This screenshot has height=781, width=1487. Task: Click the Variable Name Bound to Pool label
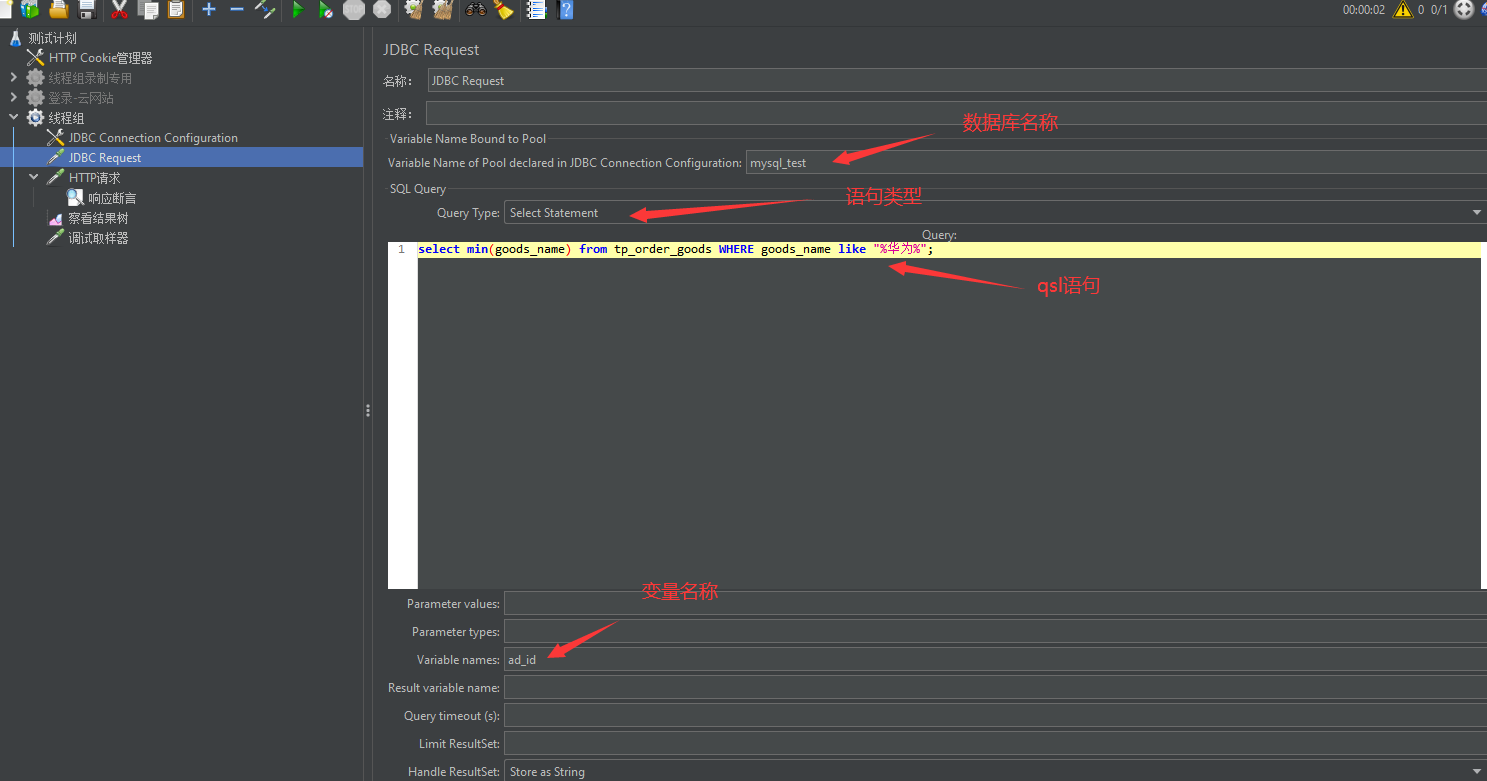468,139
